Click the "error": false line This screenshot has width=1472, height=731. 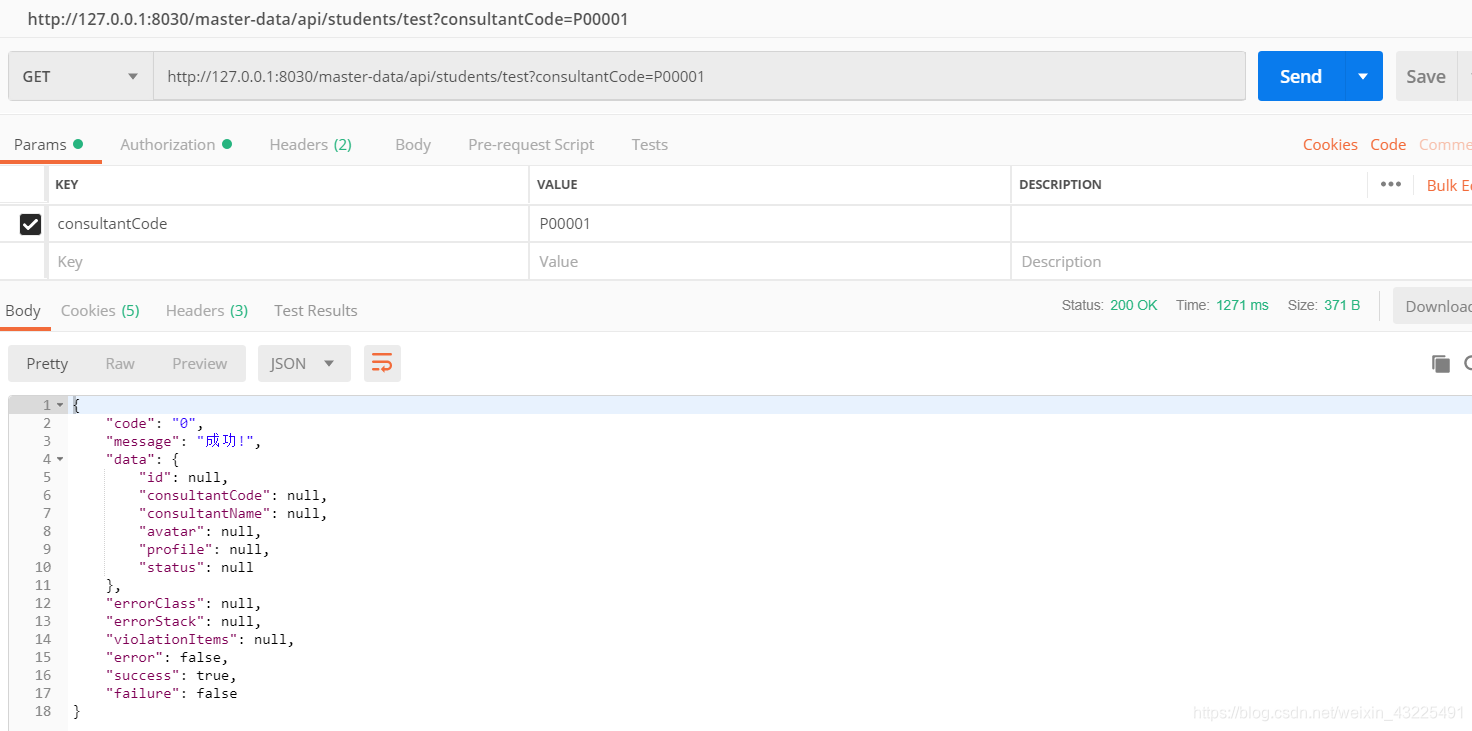(x=167, y=657)
